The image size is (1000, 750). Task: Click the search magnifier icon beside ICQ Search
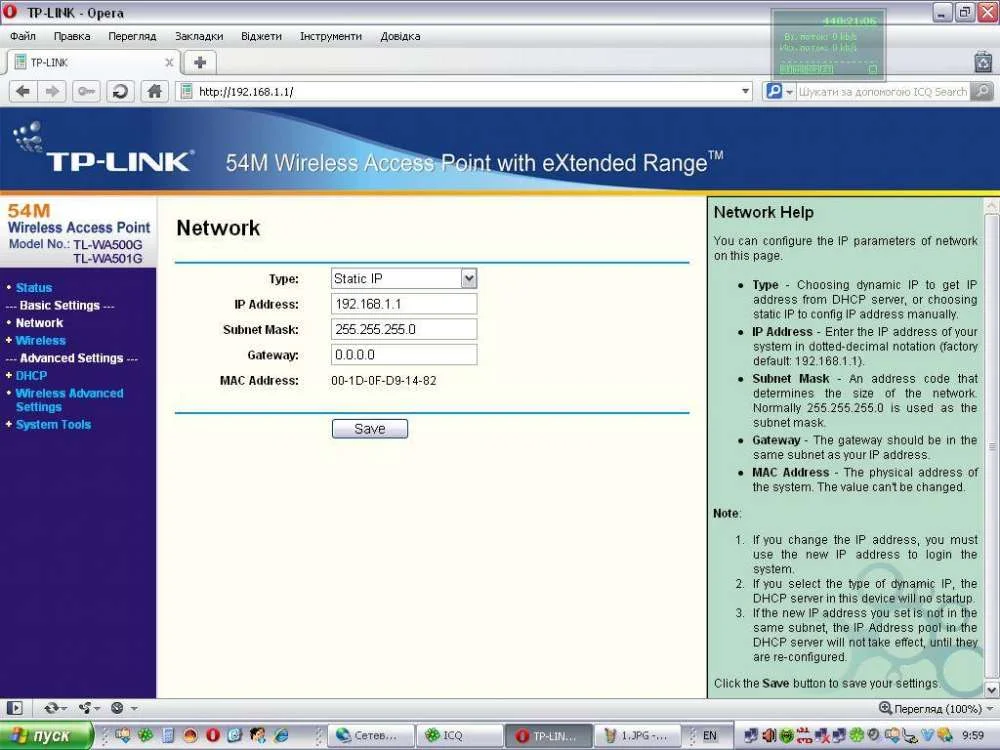pyautogui.click(x=983, y=91)
